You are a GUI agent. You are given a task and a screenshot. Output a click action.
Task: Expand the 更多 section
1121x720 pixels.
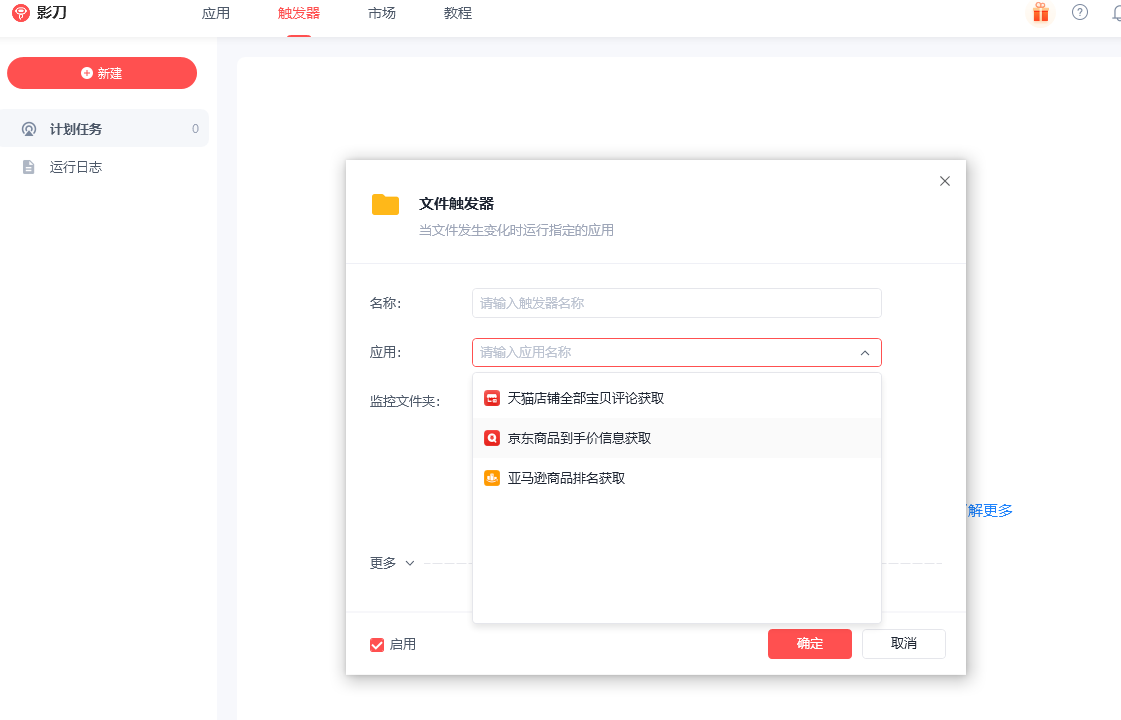coord(392,563)
